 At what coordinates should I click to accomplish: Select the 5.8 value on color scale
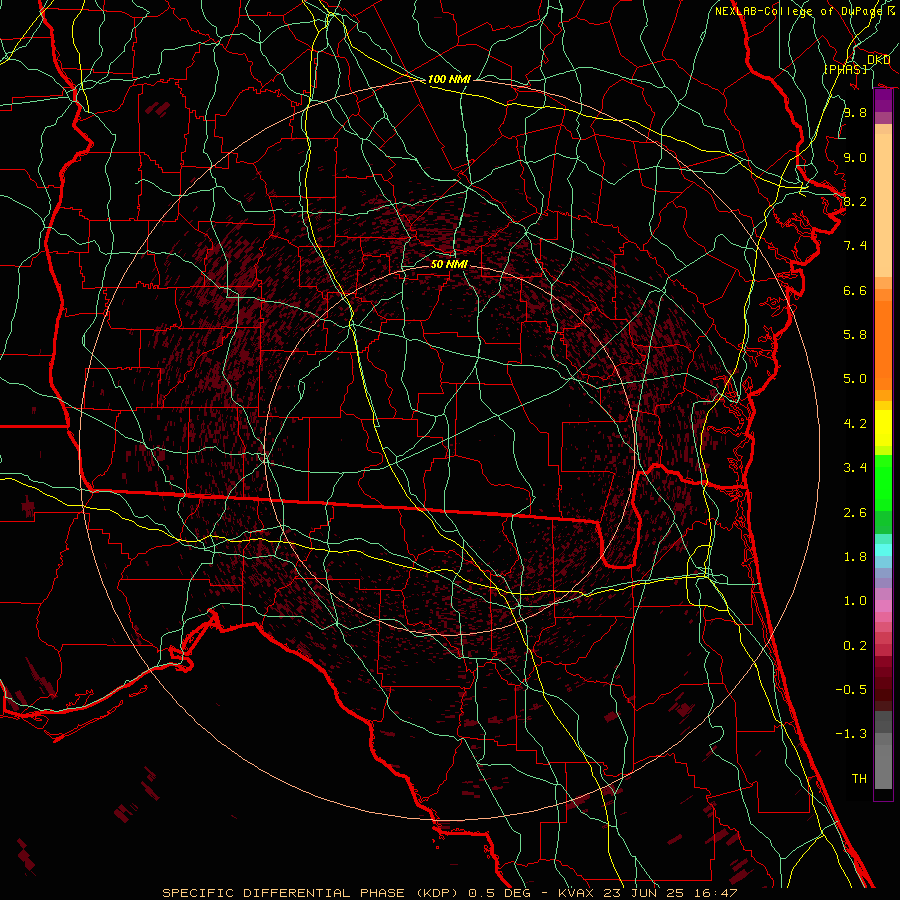coord(855,335)
